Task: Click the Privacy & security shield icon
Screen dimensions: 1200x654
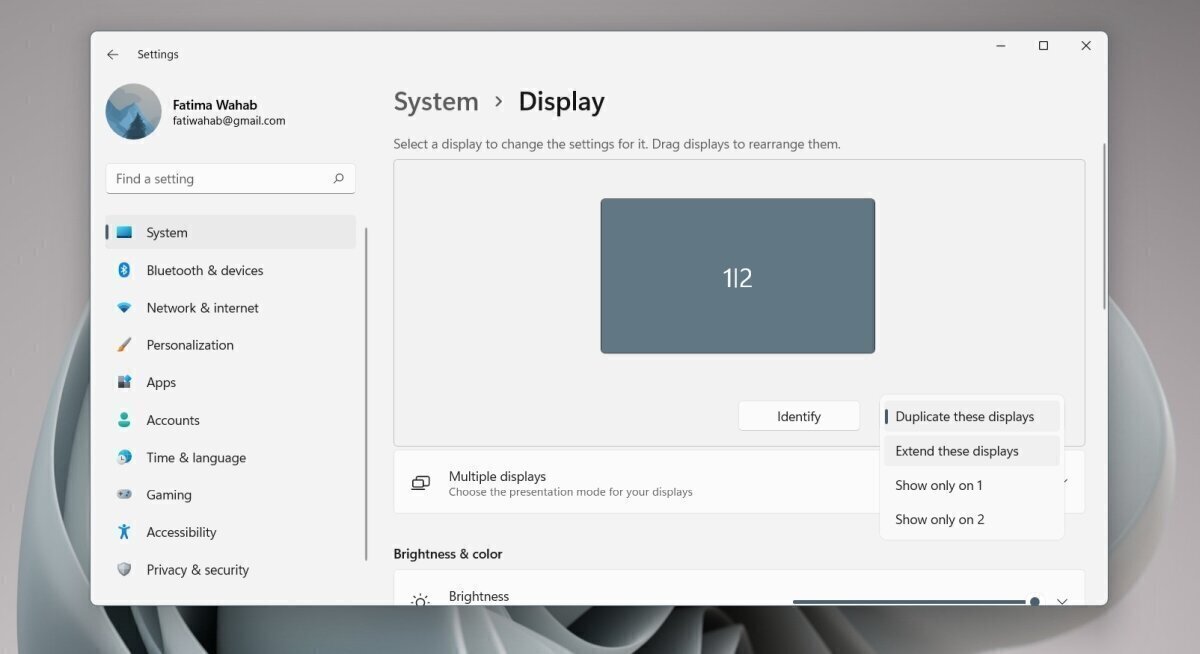Action: (124, 570)
